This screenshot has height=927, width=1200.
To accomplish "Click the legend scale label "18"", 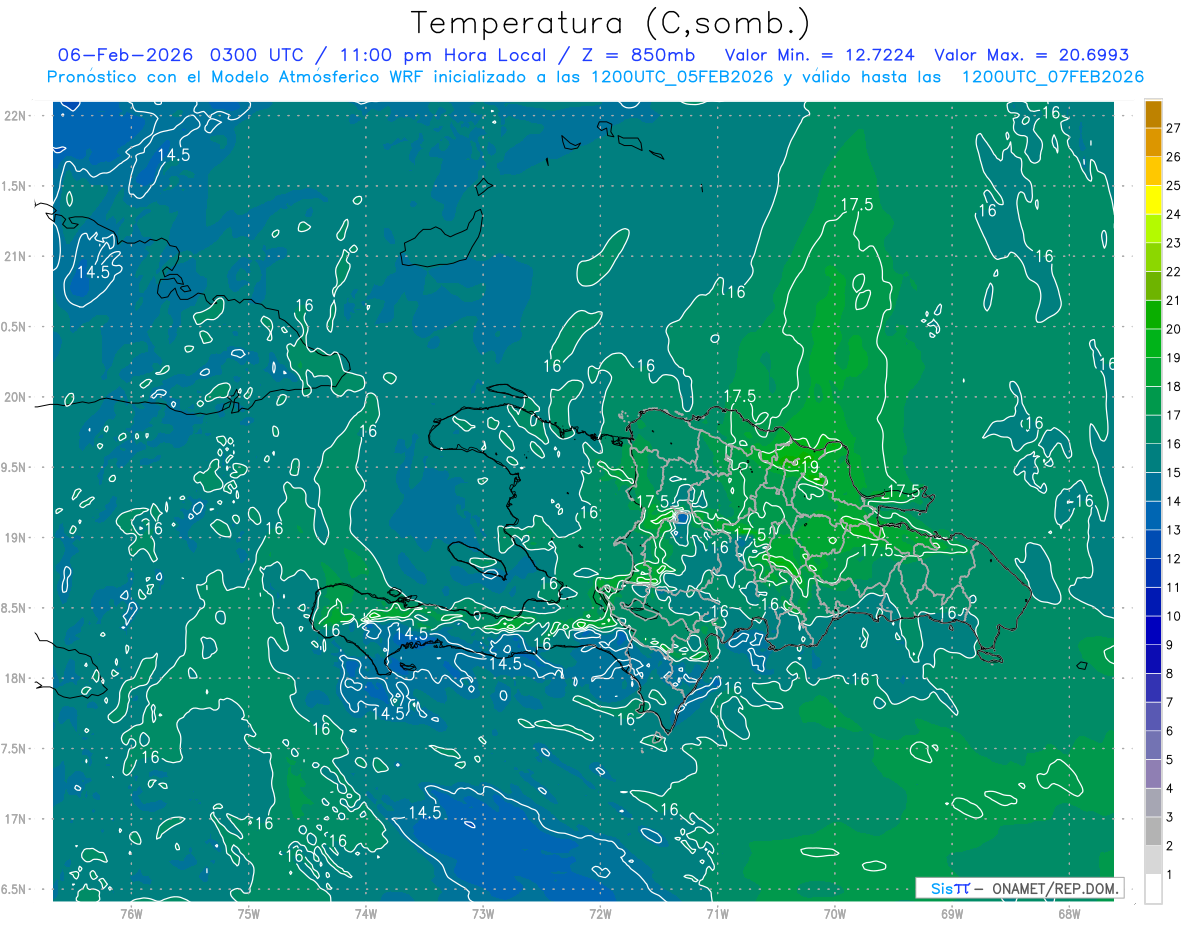I will click(x=1174, y=386).
